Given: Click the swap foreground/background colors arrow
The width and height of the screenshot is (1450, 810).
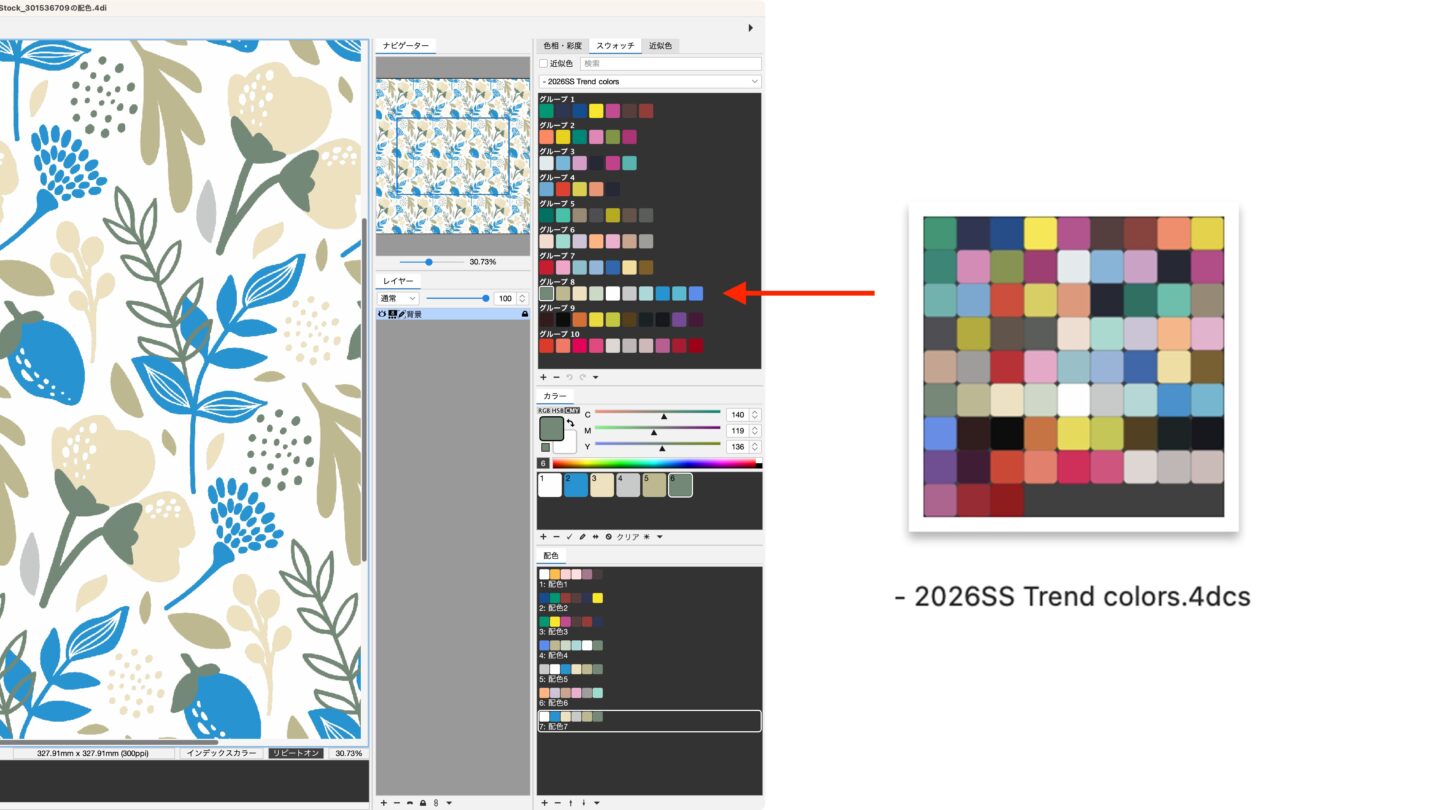Looking at the screenshot, I should click(570, 423).
